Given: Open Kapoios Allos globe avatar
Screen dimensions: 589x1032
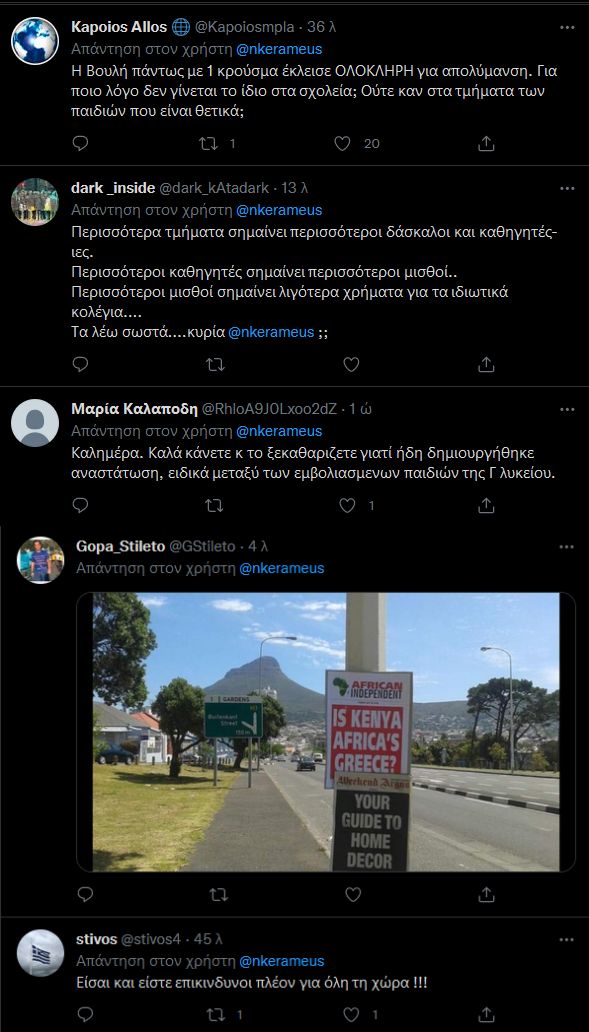Looking at the screenshot, I should [35, 41].
